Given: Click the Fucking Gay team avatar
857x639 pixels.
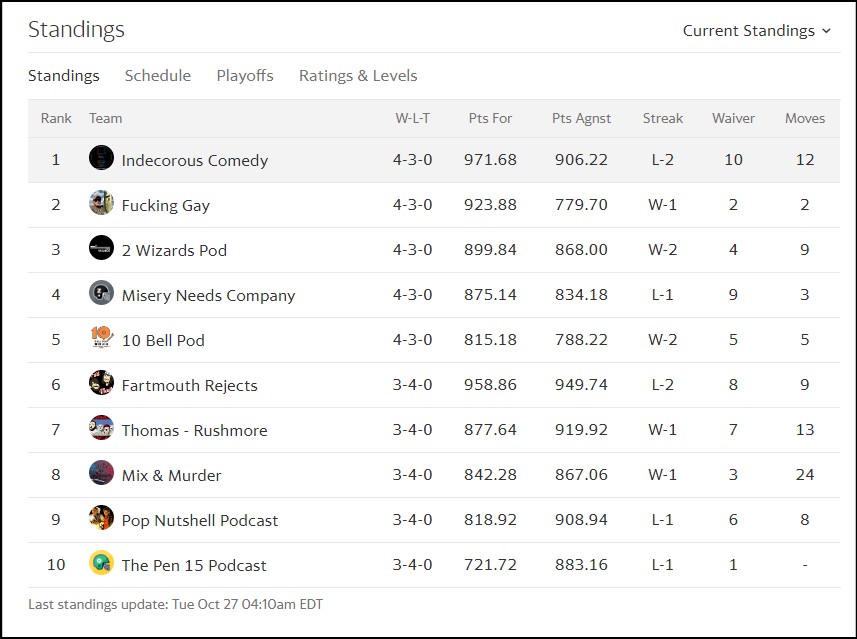Looking at the screenshot, I should (x=101, y=204).
